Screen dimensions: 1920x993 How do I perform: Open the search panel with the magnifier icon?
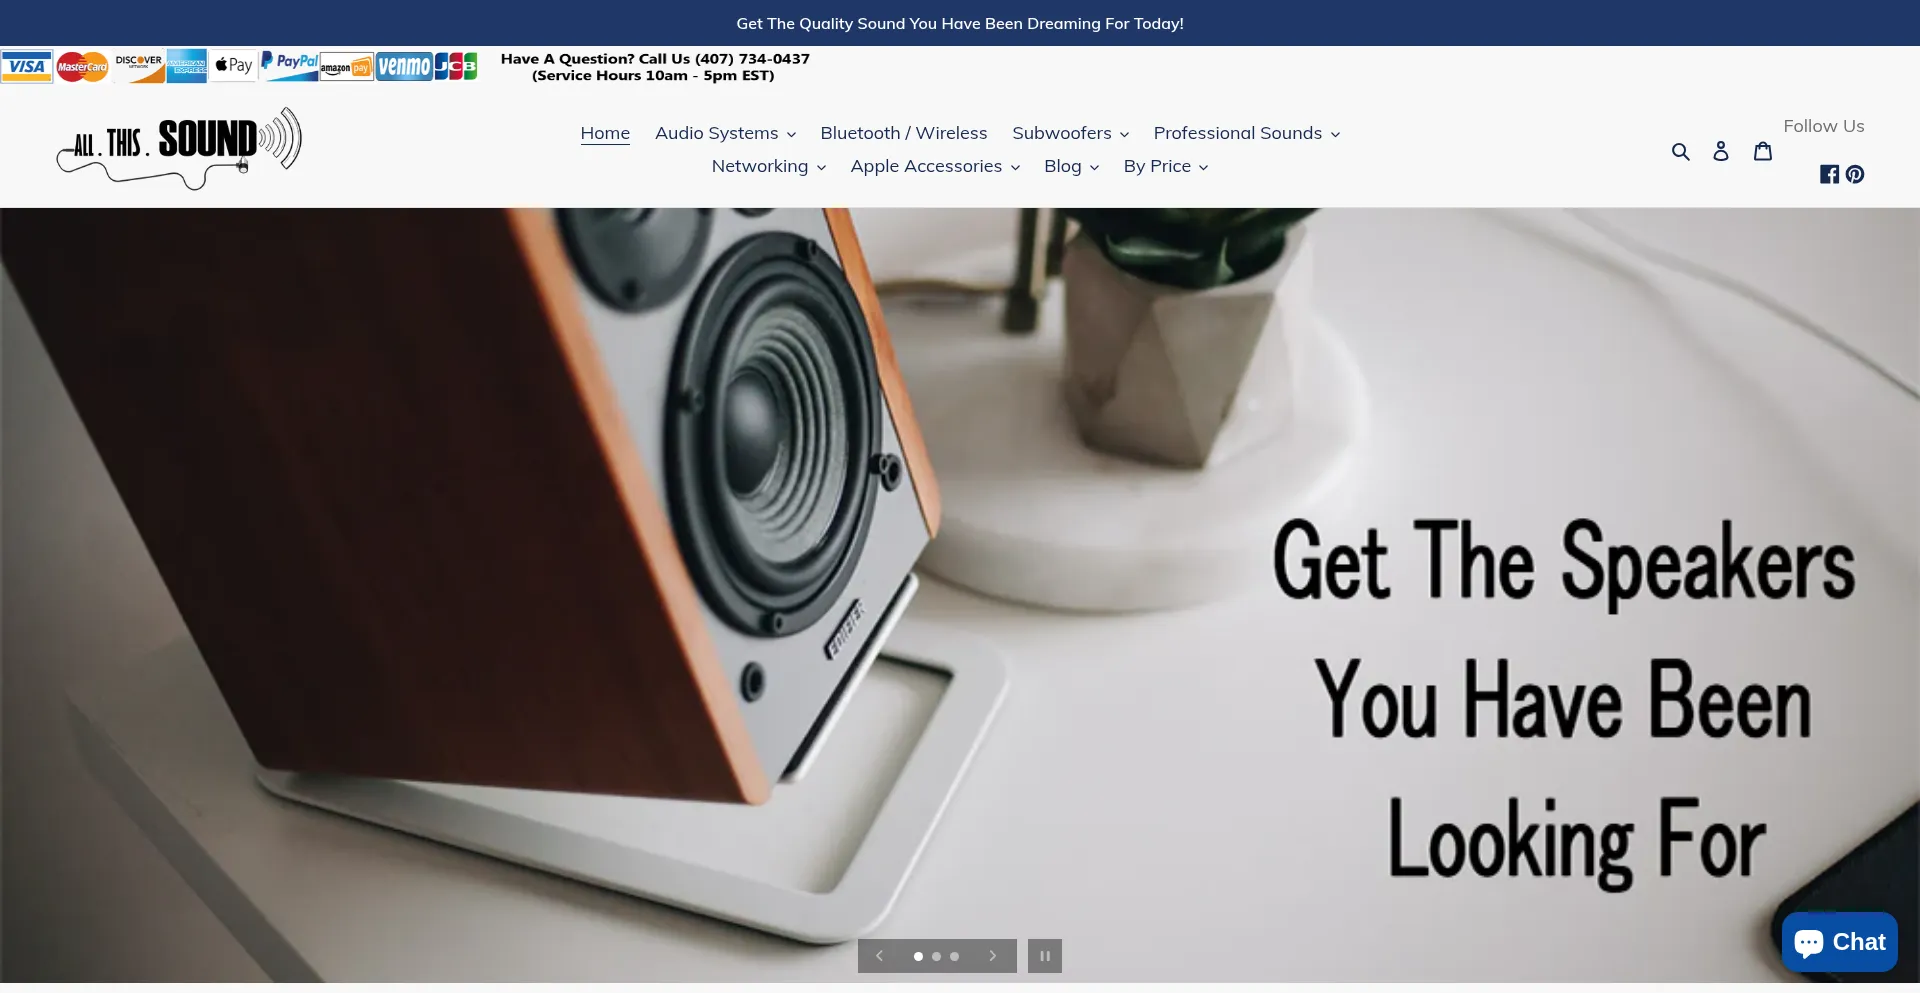pos(1682,150)
